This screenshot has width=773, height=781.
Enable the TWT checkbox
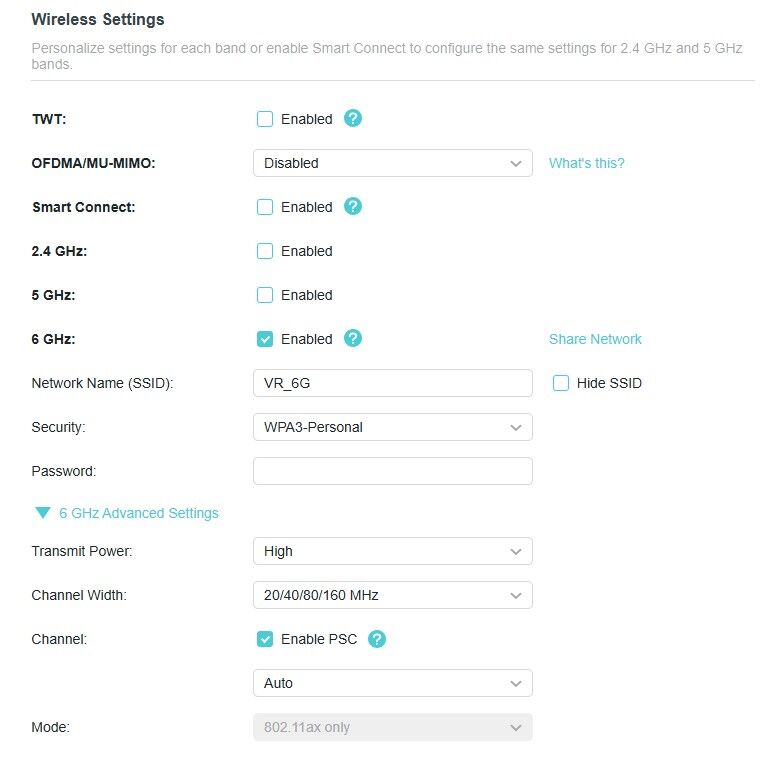tap(265, 119)
